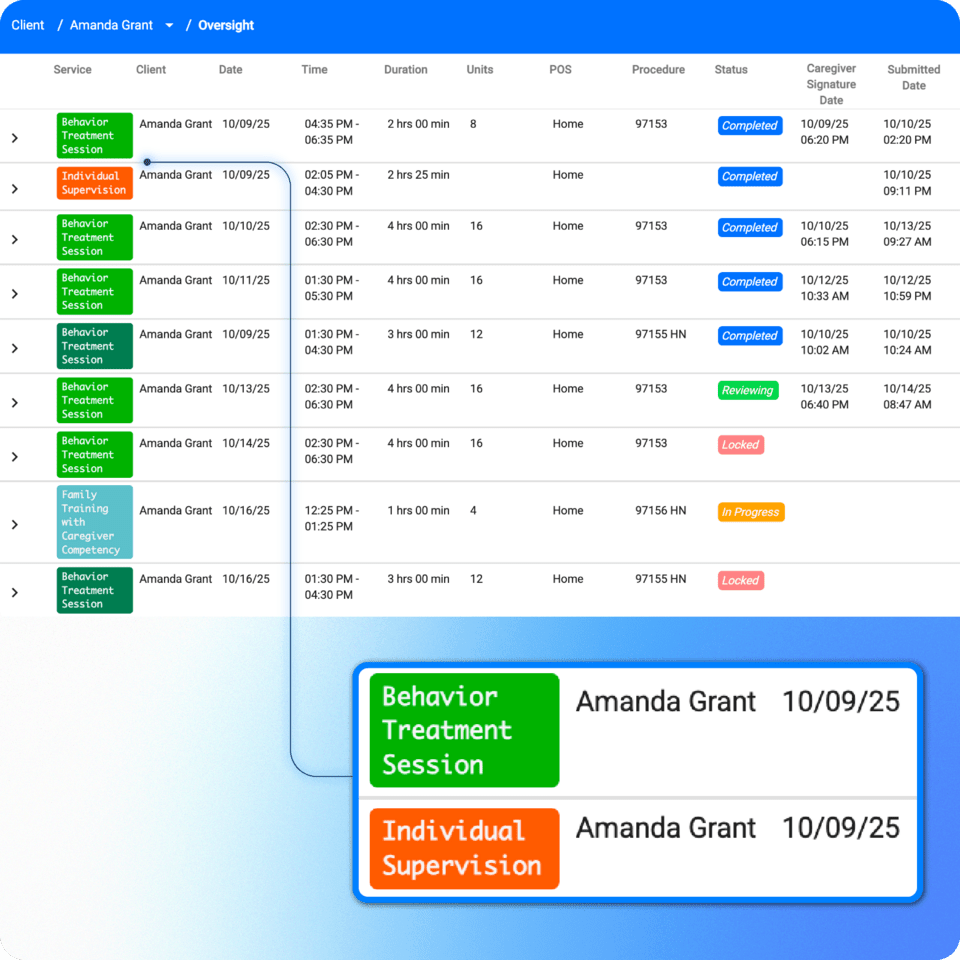Click the Completed status pill for the 10/11/25 session
This screenshot has width=960, height=960.
coord(749,281)
